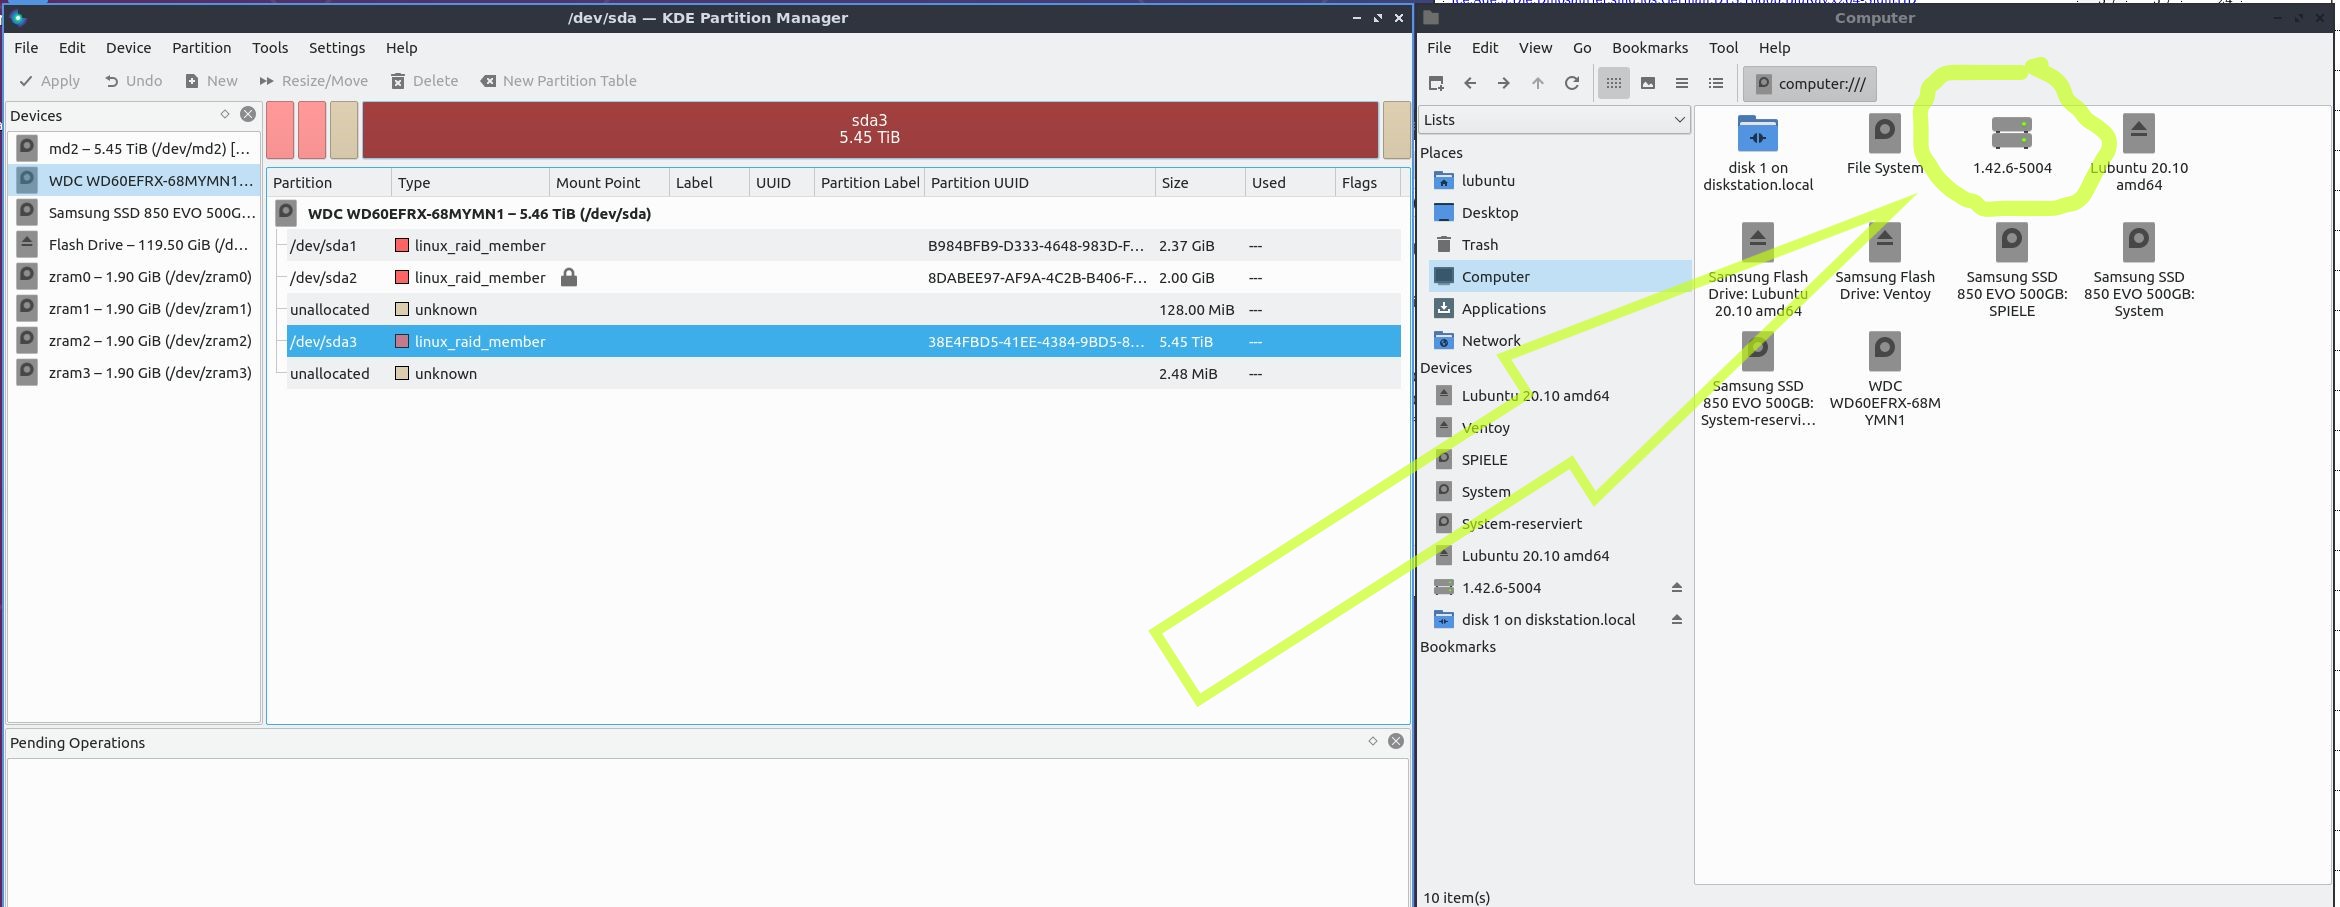Select 1.42.6-5004 drive icon
2340x907 pixels.
tap(2012, 144)
